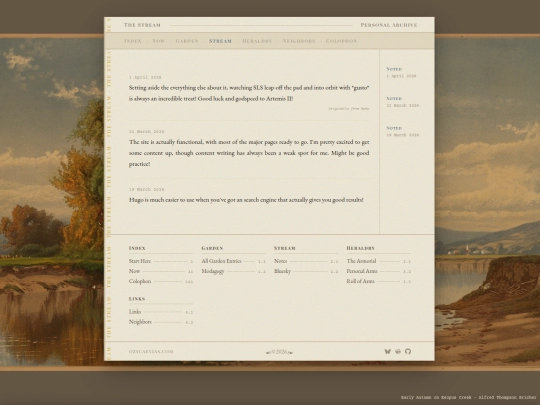Open the Bluesky butterfly icon in footer
This screenshot has width=540, height=405.
coord(387,351)
